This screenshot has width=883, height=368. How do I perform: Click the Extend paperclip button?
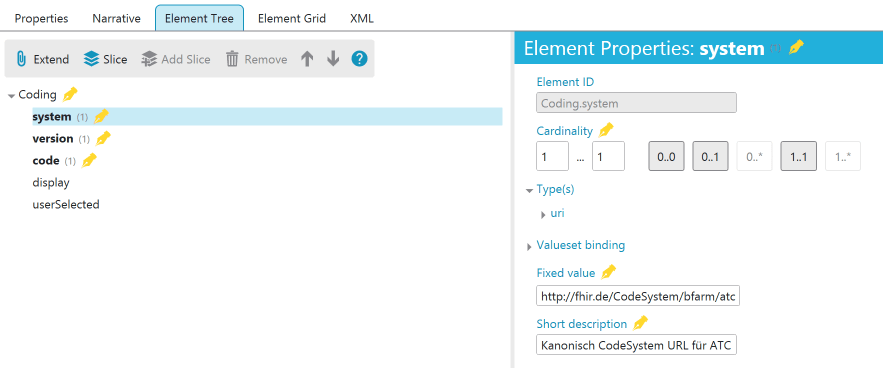click(x=42, y=59)
